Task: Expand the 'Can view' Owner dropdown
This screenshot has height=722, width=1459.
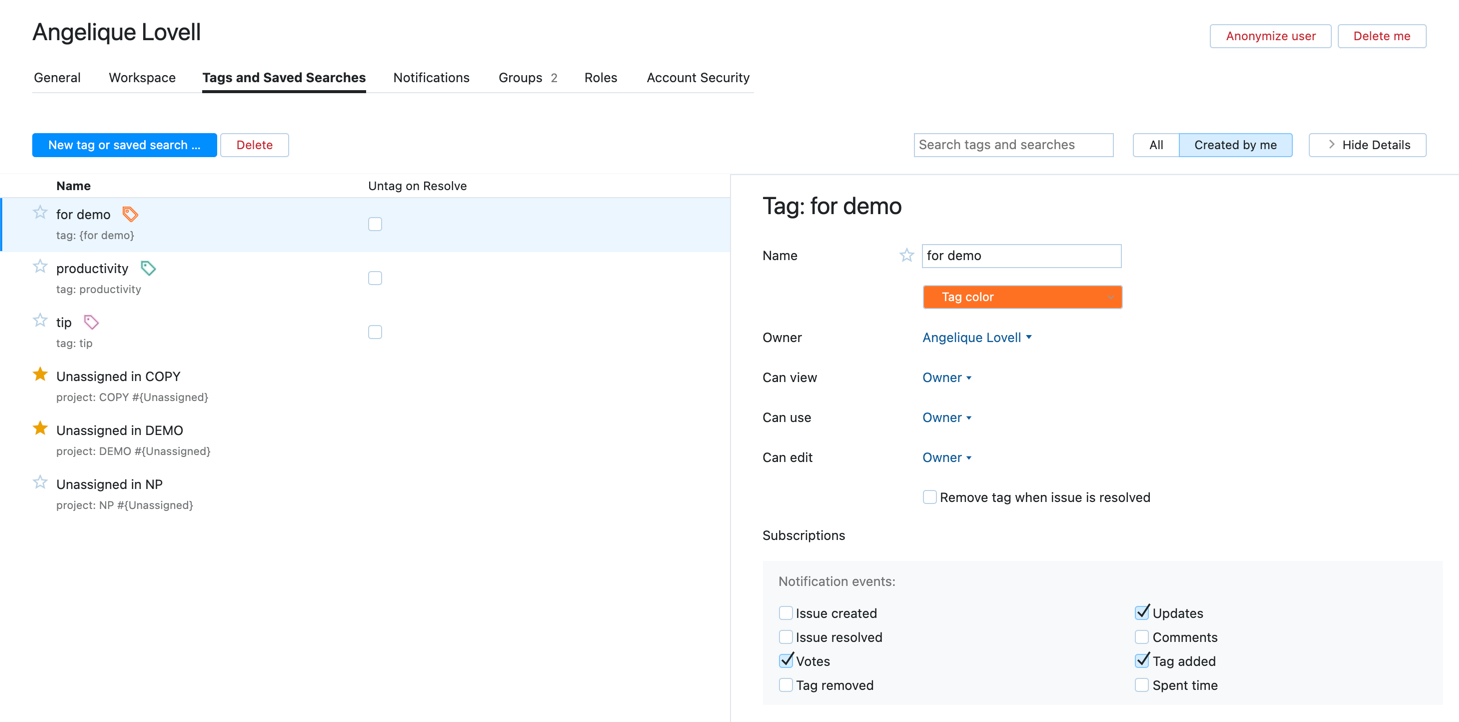Action: click(x=946, y=378)
